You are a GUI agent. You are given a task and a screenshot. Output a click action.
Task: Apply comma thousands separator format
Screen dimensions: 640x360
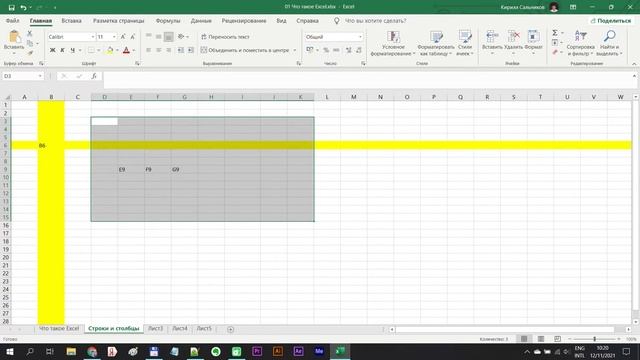pos(336,50)
